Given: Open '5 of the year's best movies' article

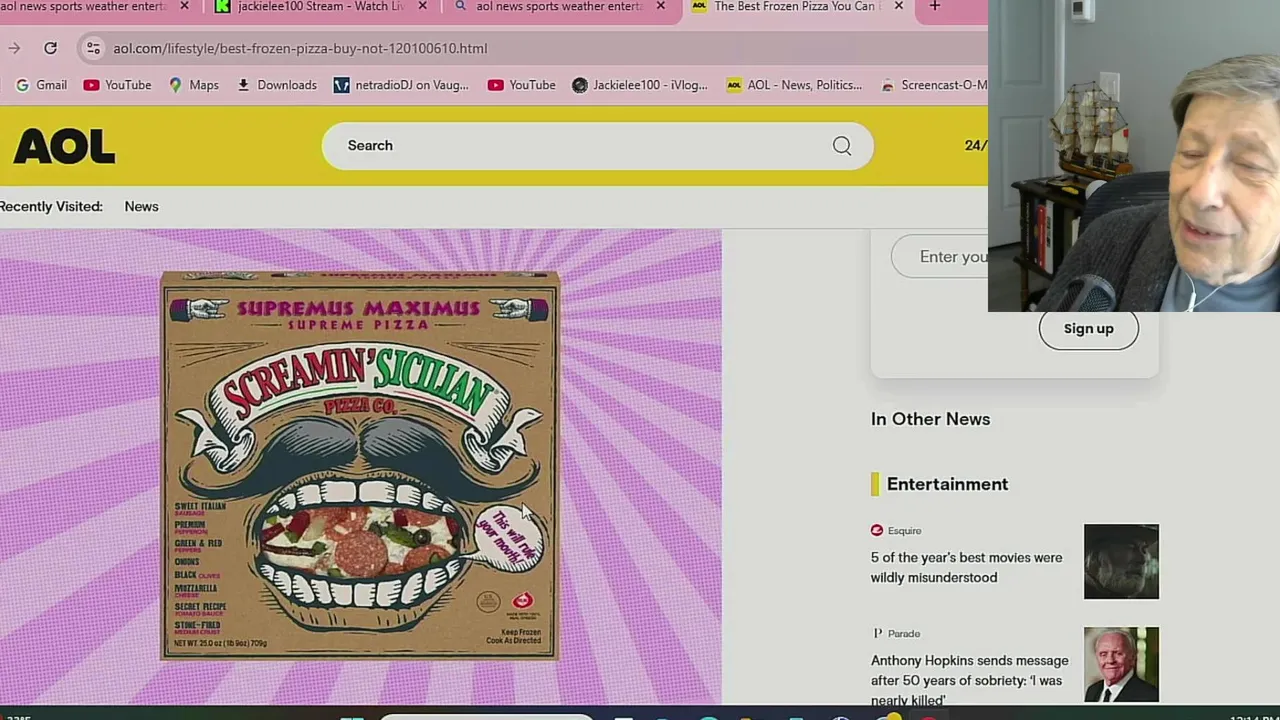Looking at the screenshot, I should click(966, 568).
